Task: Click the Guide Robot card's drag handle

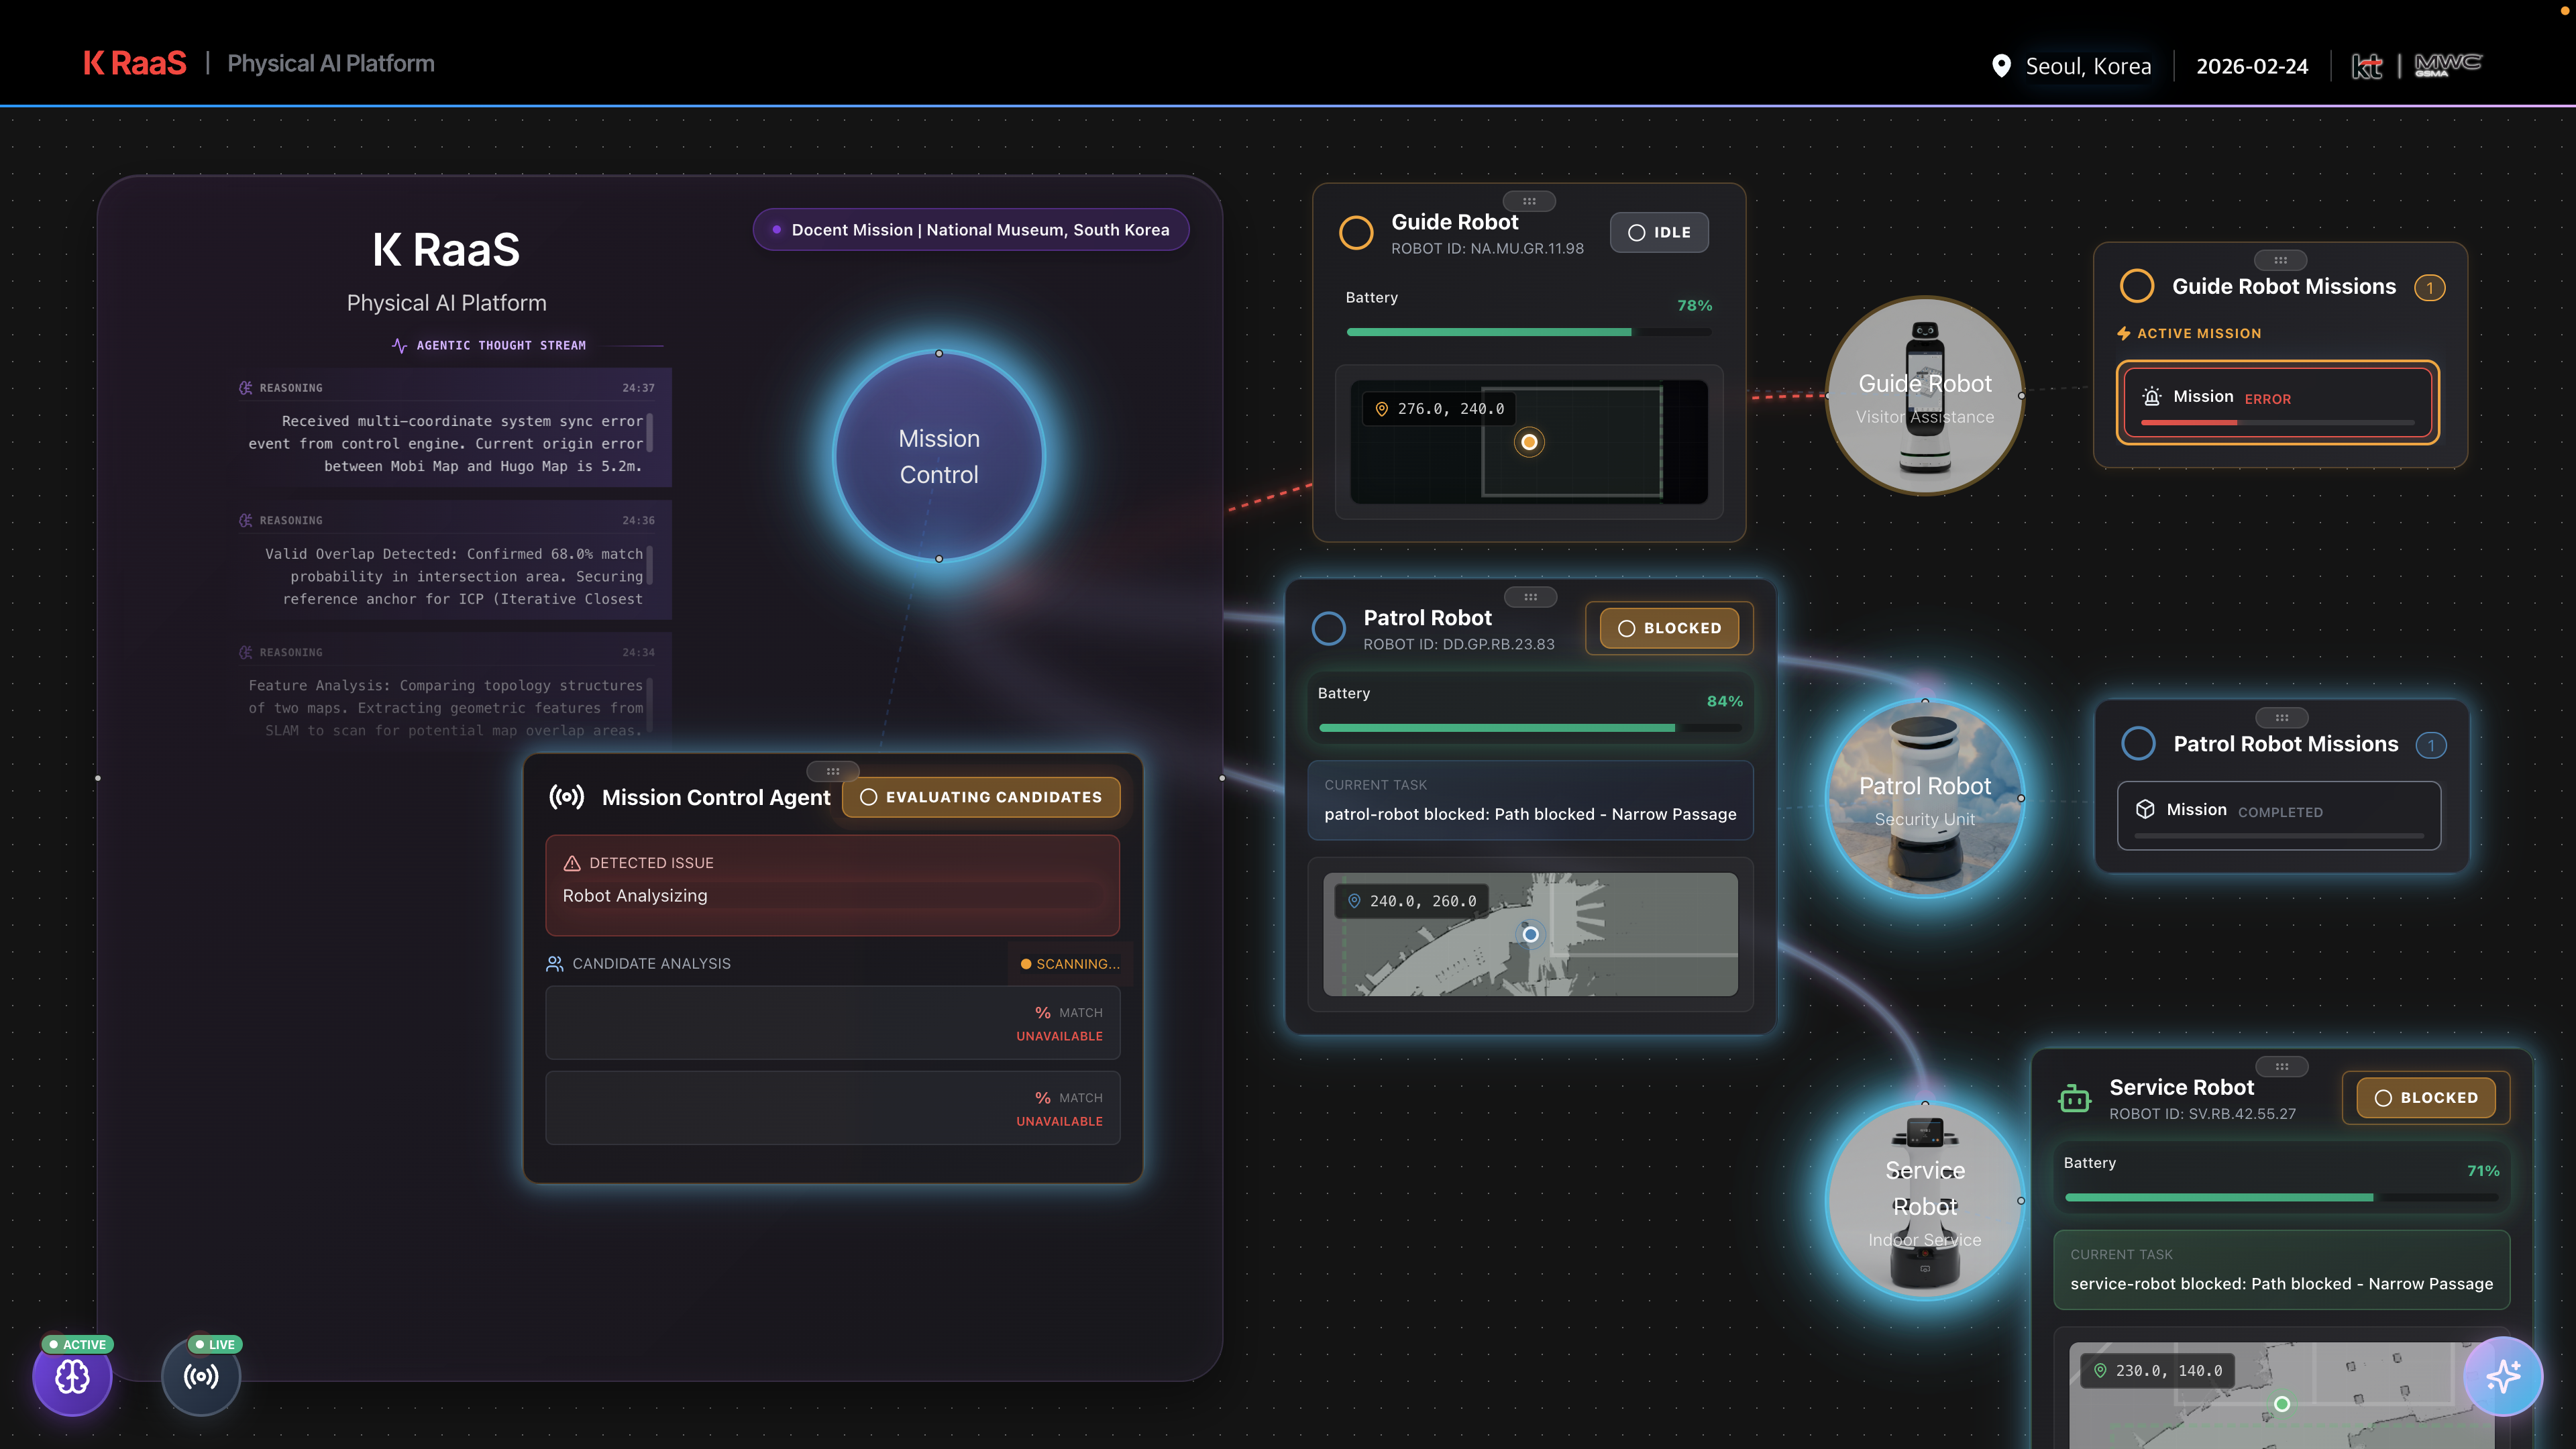Action: (x=1529, y=201)
